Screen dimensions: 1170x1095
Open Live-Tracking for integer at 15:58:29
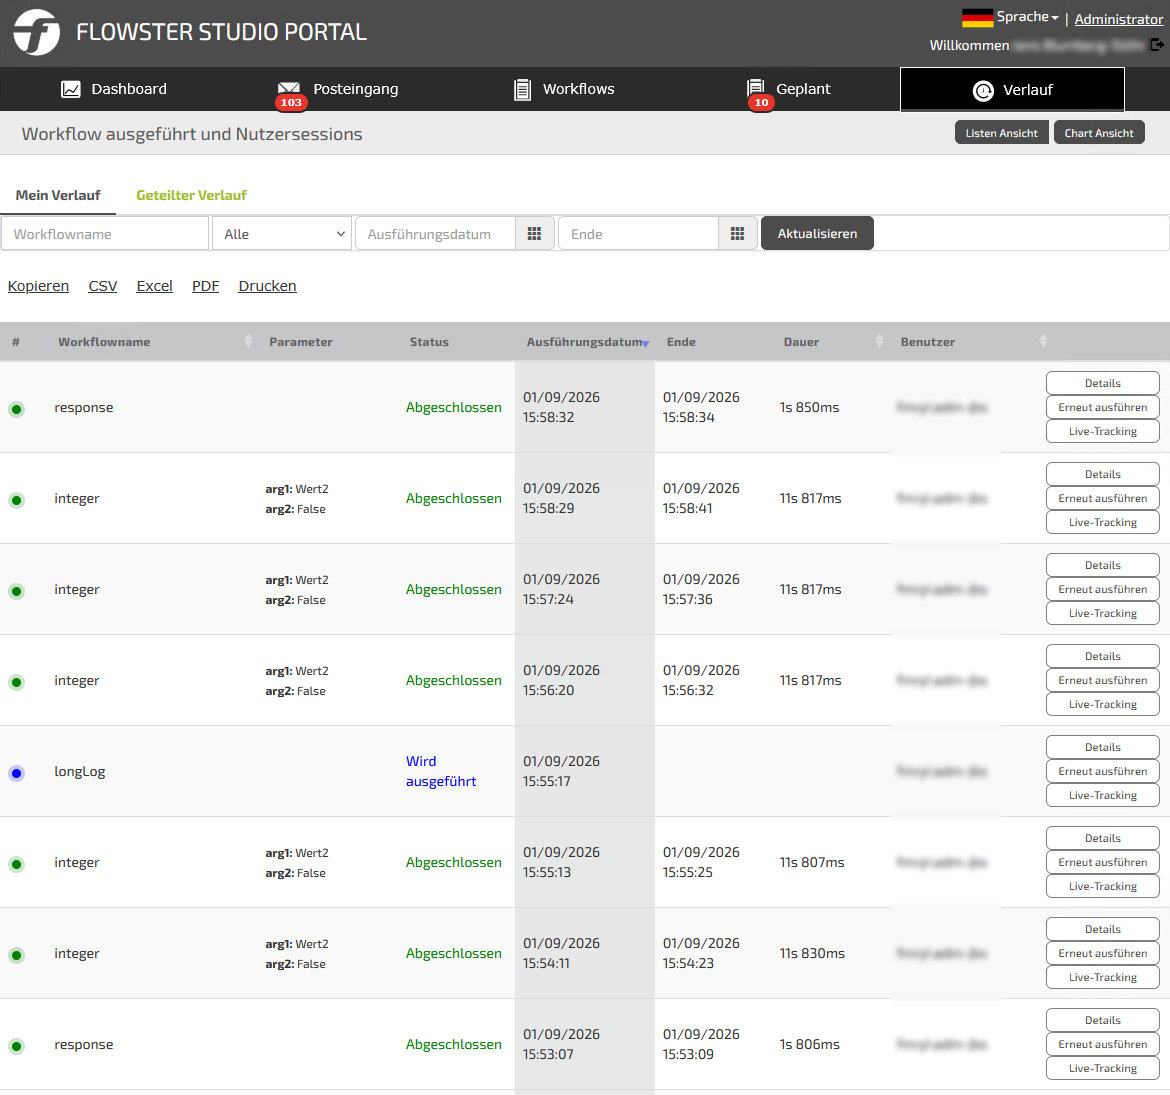click(1103, 522)
